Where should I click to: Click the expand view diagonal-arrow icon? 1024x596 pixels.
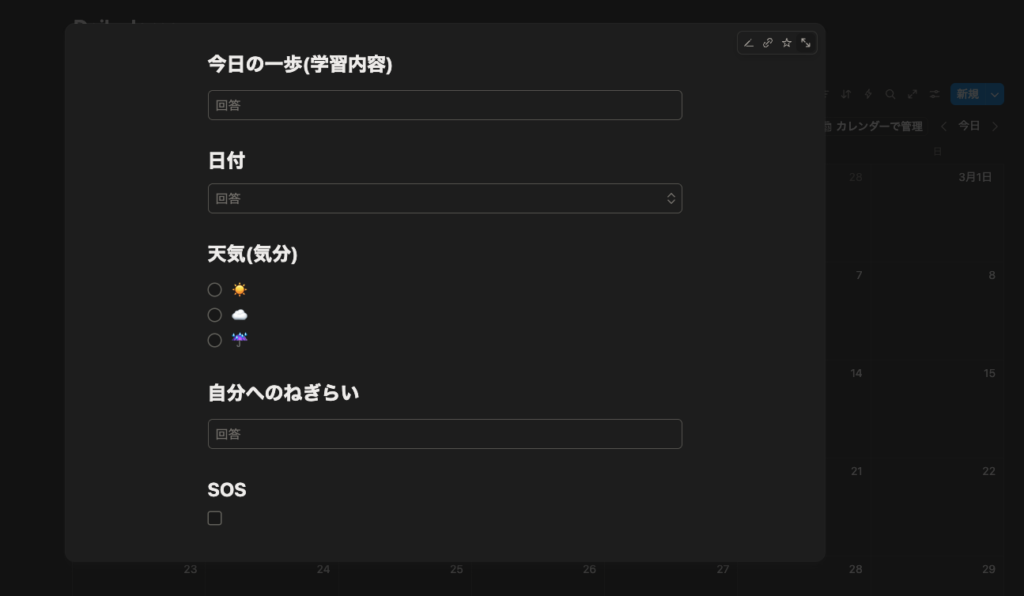(x=912, y=94)
